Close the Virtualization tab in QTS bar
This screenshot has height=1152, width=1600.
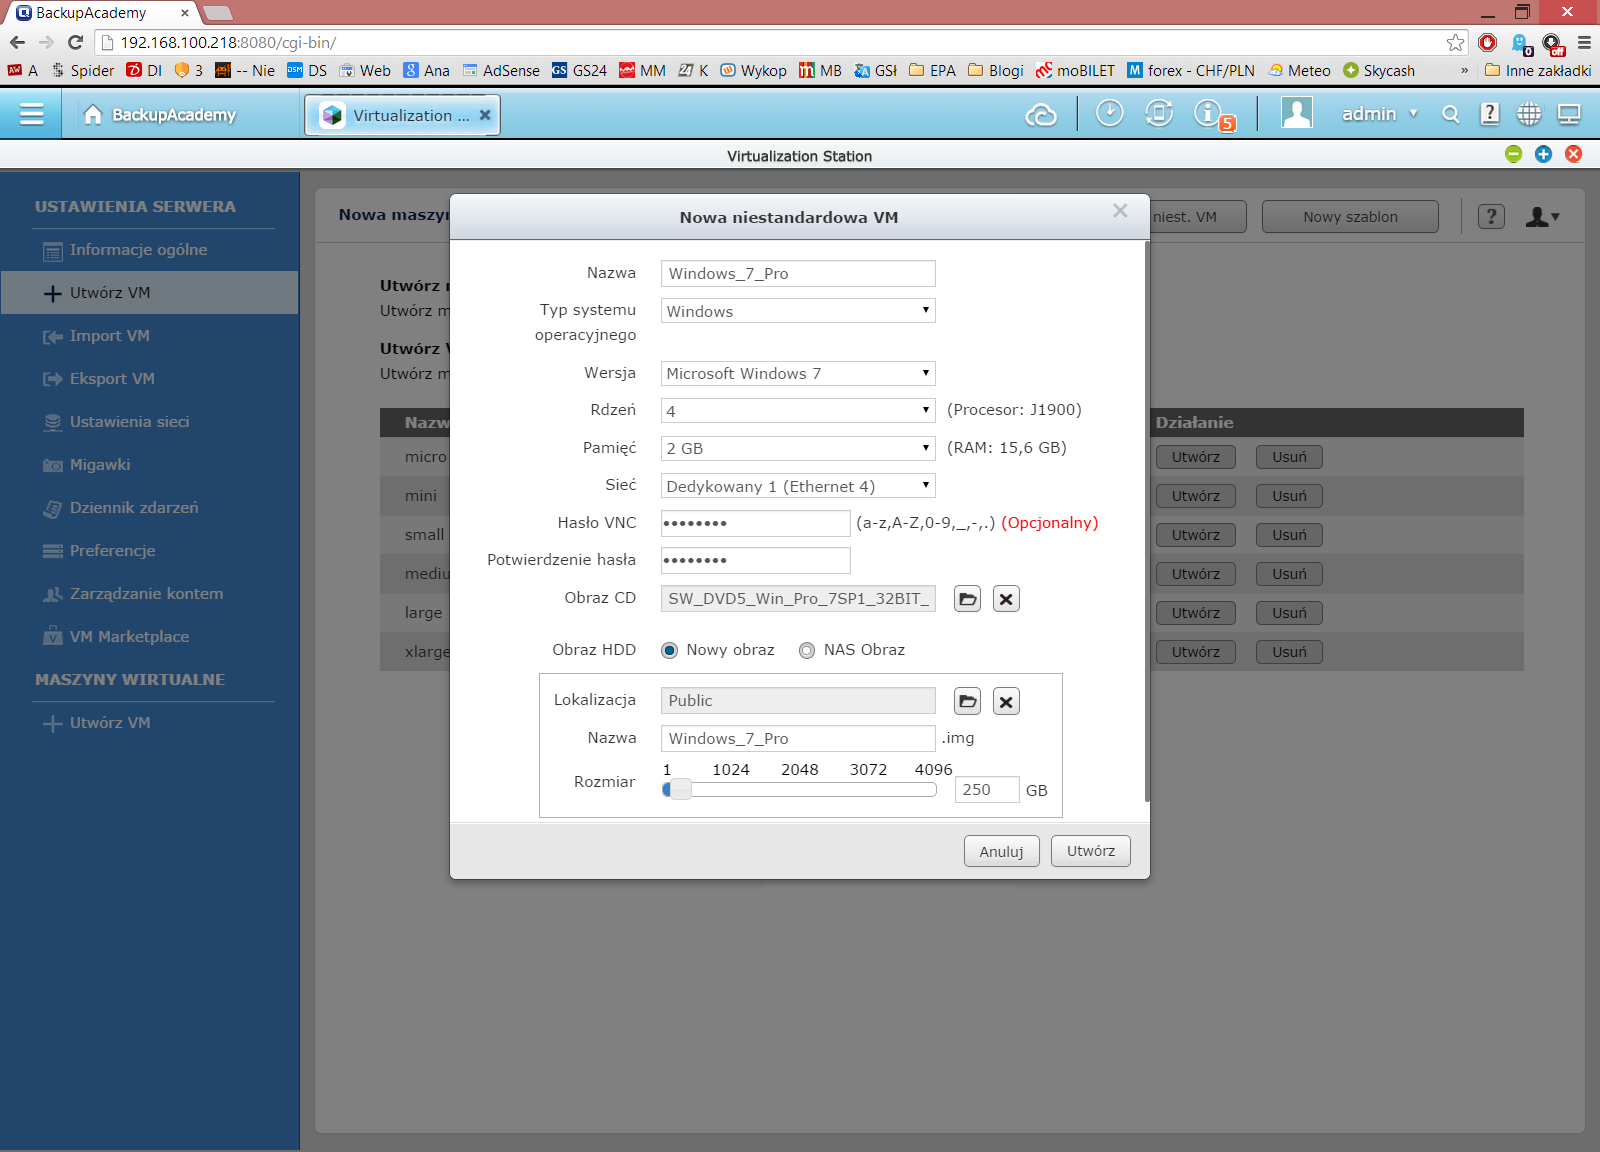tap(485, 115)
